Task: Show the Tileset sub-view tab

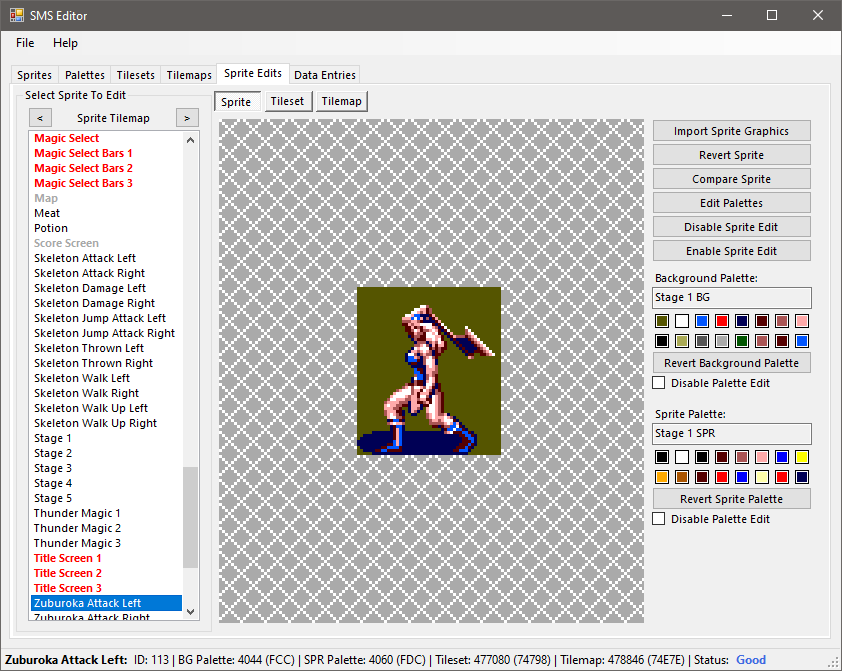Action: [287, 101]
